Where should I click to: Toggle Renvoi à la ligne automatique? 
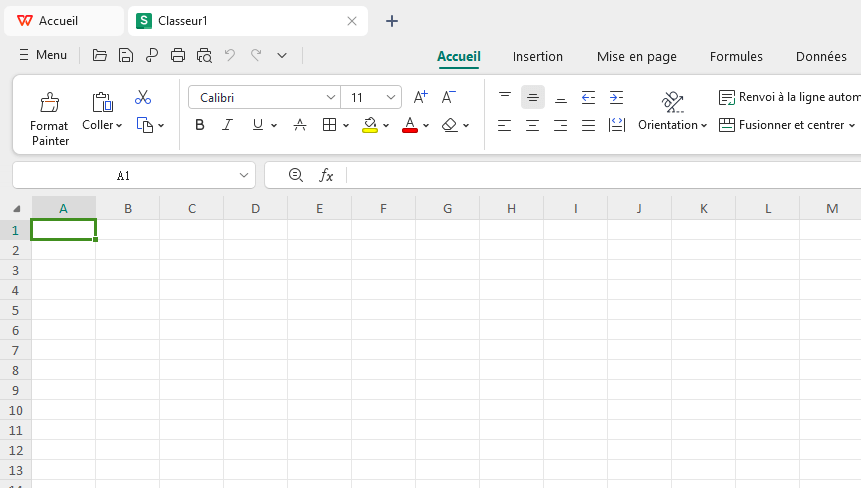(x=789, y=97)
